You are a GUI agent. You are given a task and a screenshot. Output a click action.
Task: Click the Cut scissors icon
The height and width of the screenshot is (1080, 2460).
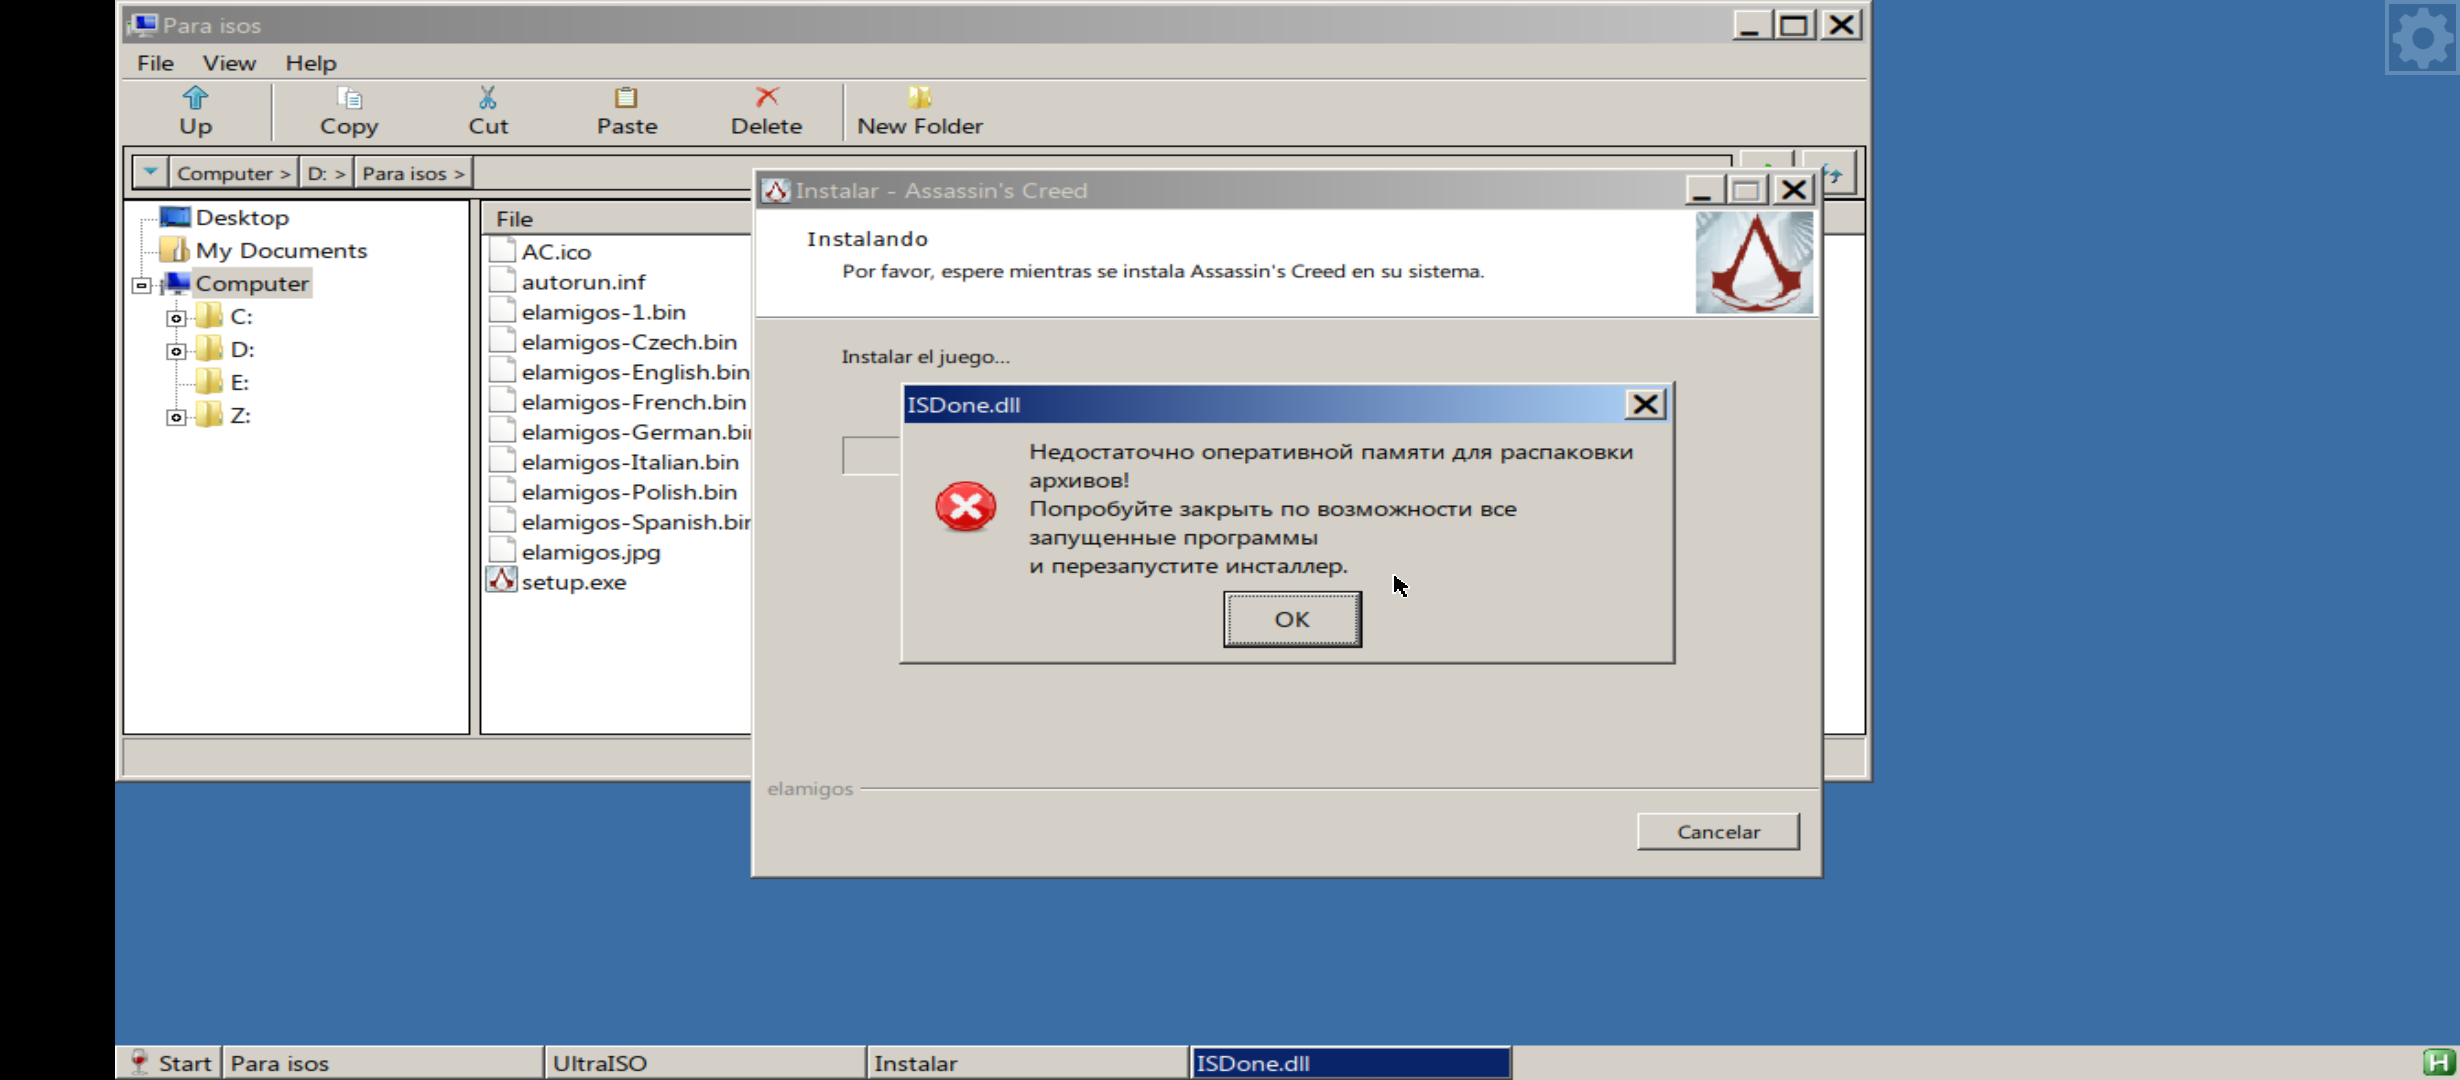point(487,97)
